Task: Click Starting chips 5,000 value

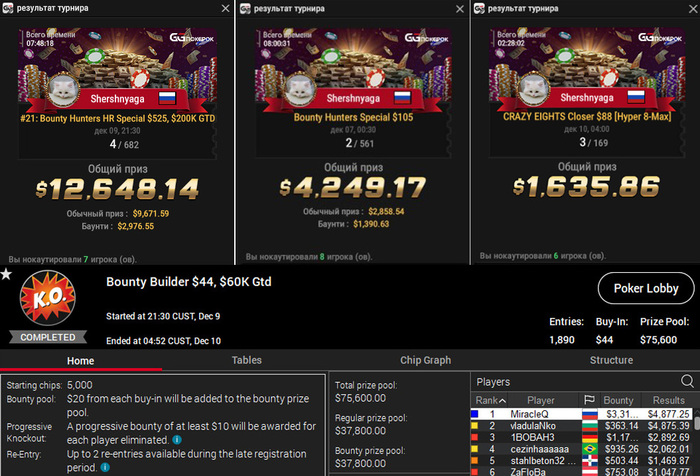Action: point(79,385)
